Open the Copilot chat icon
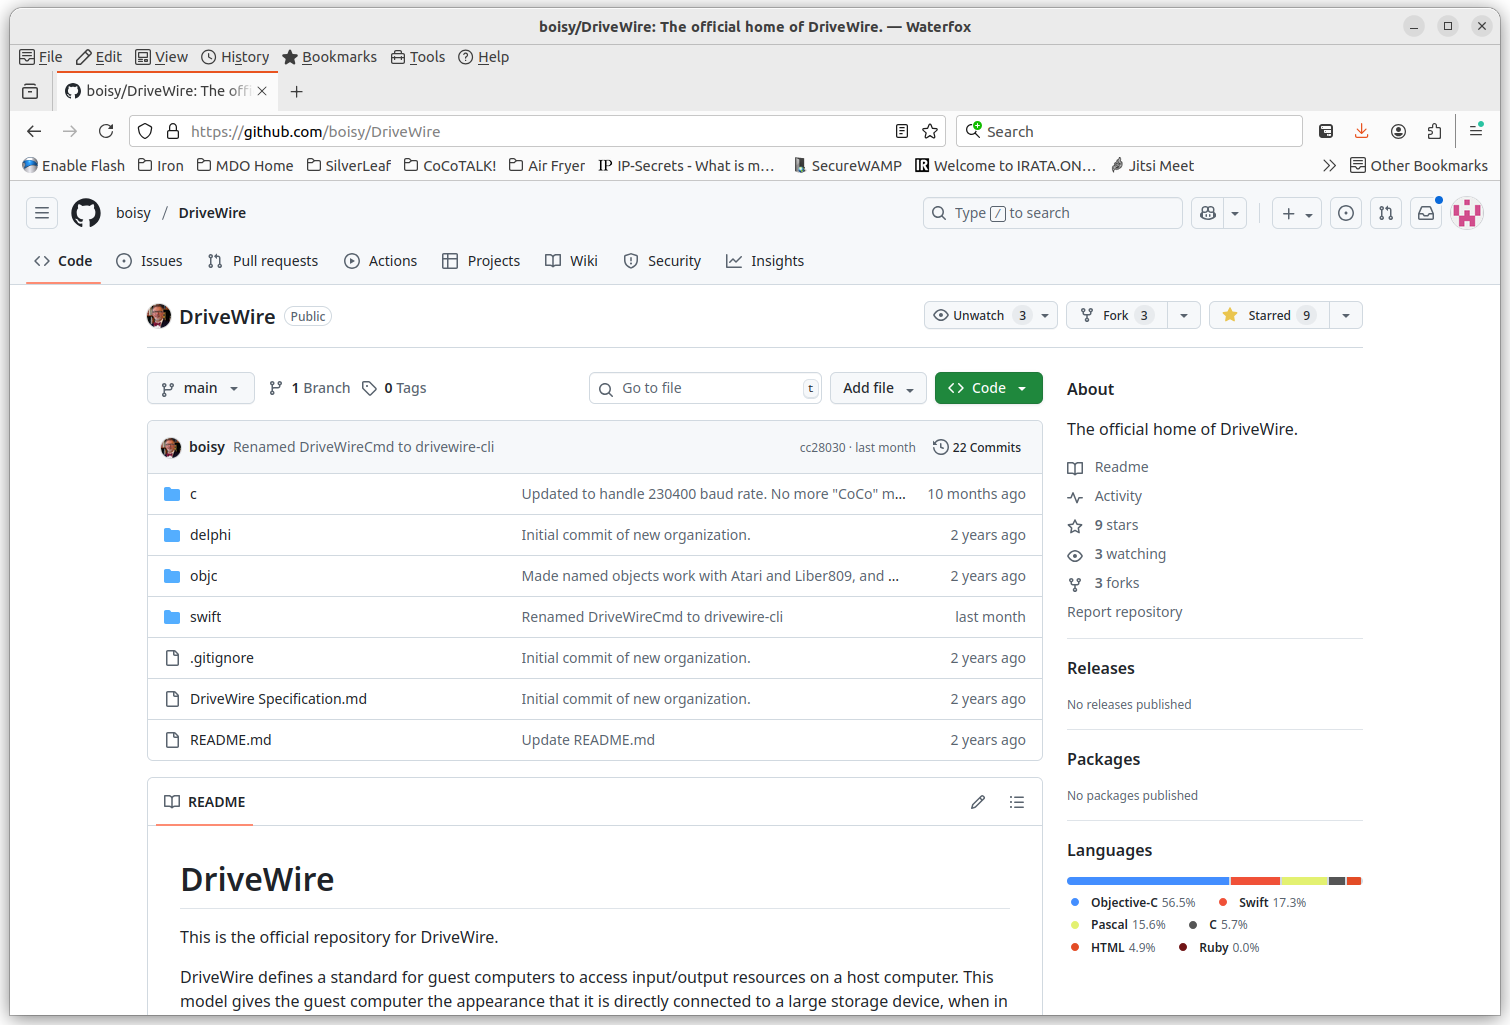Viewport: 1510px width, 1025px height. 1208,213
